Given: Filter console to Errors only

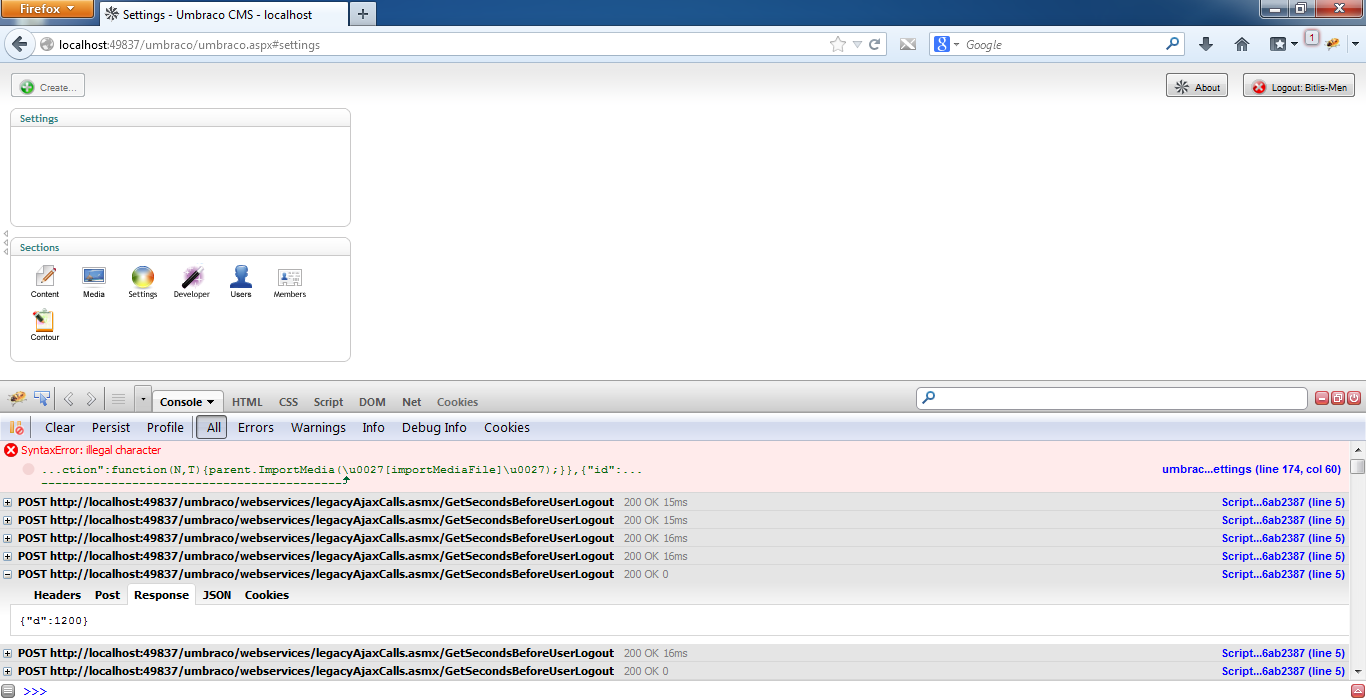Looking at the screenshot, I should click(256, 428).
